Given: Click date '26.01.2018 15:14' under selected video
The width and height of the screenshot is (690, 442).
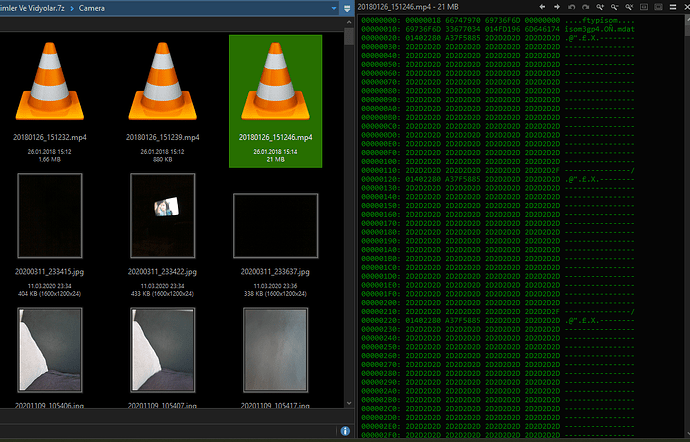Looking at the screenshot, I should [x=275, y=151].
